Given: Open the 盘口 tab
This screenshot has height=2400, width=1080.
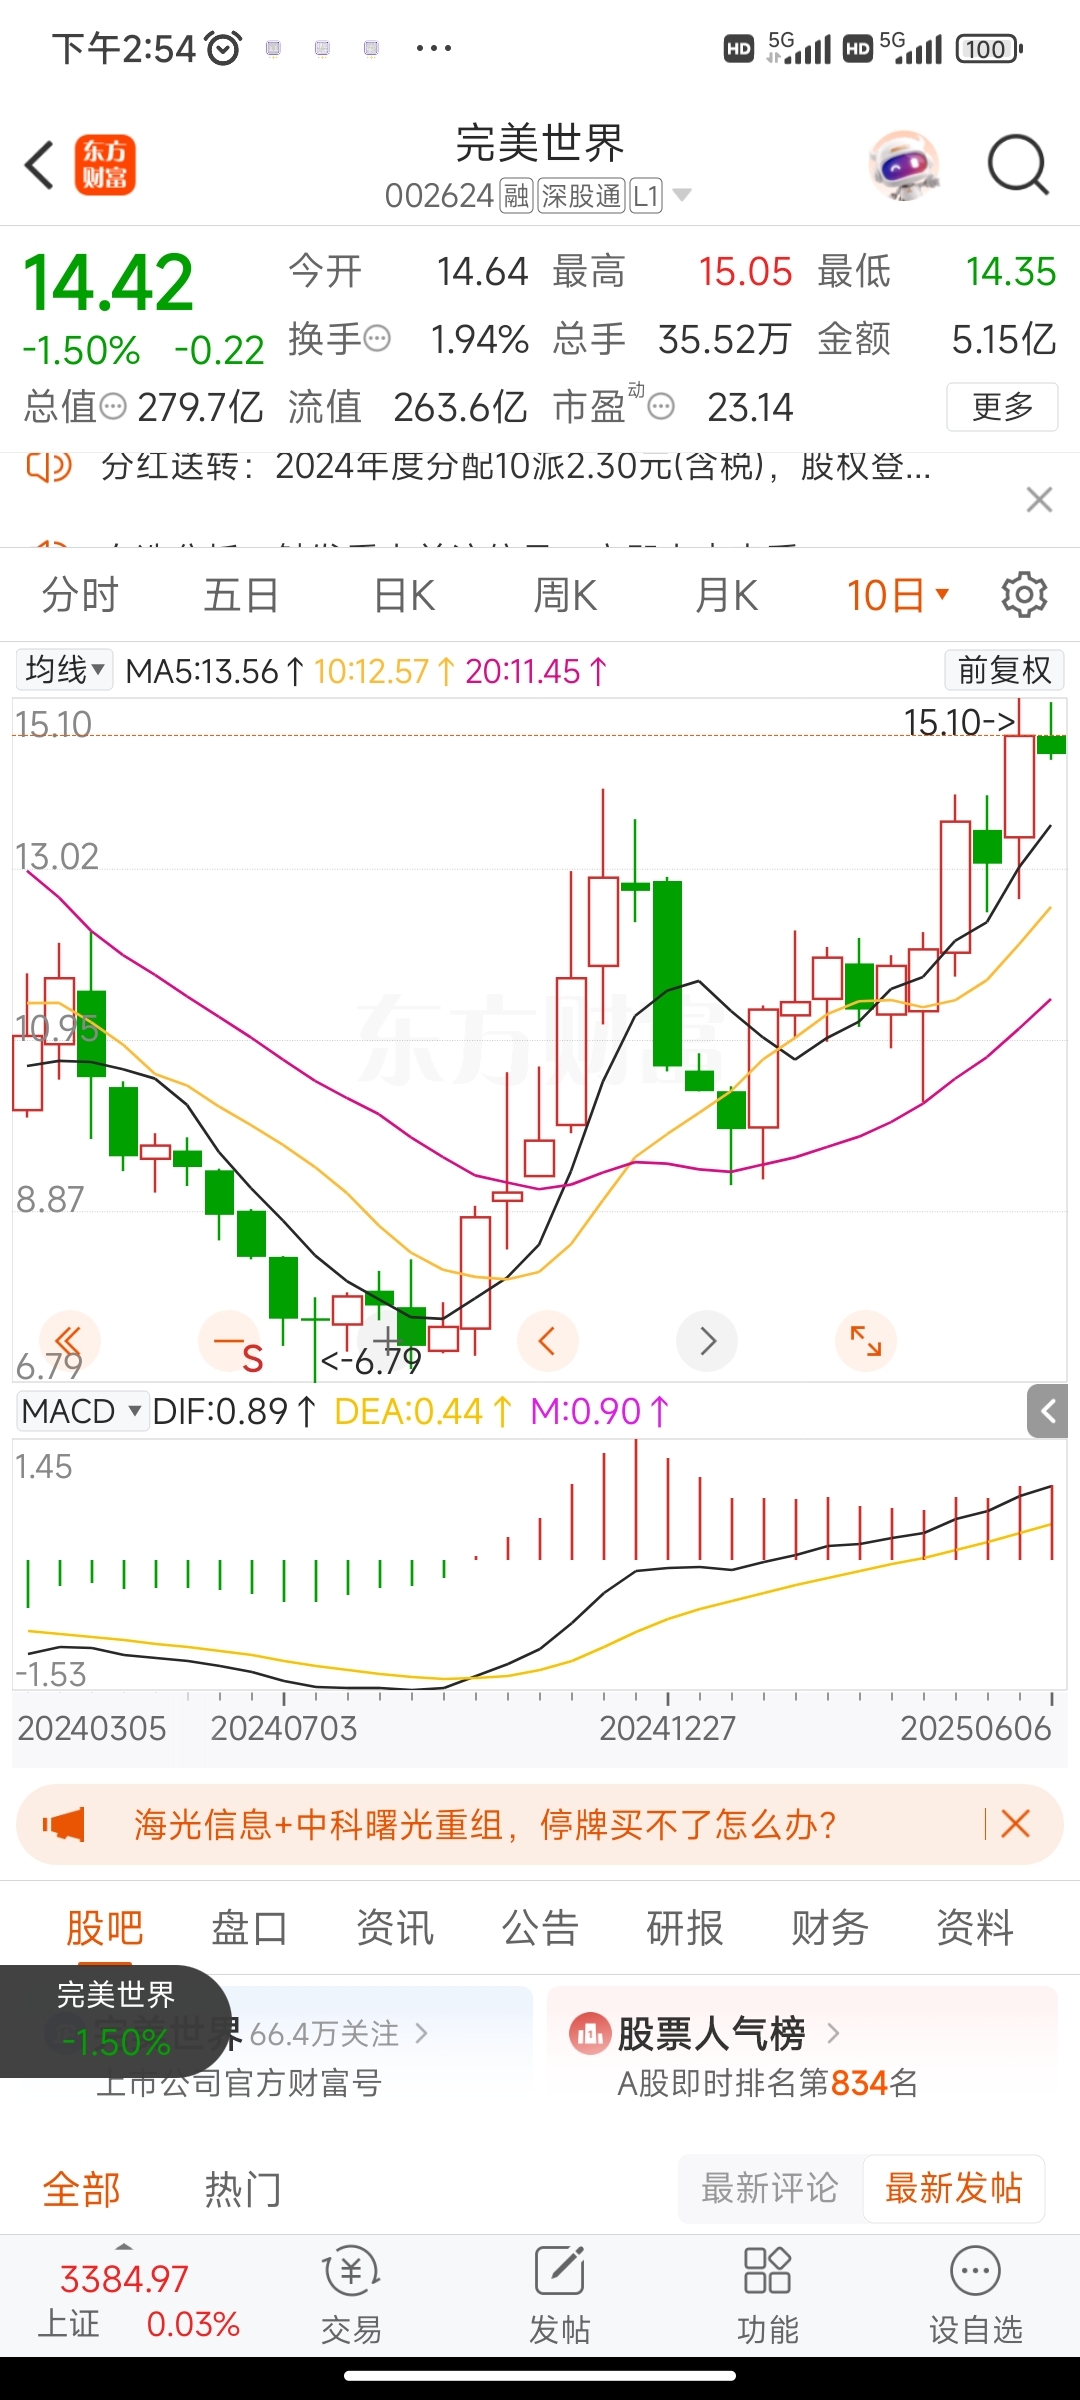Looking at the screenshot, I should pyautogui.click(x=249, y=1928).
